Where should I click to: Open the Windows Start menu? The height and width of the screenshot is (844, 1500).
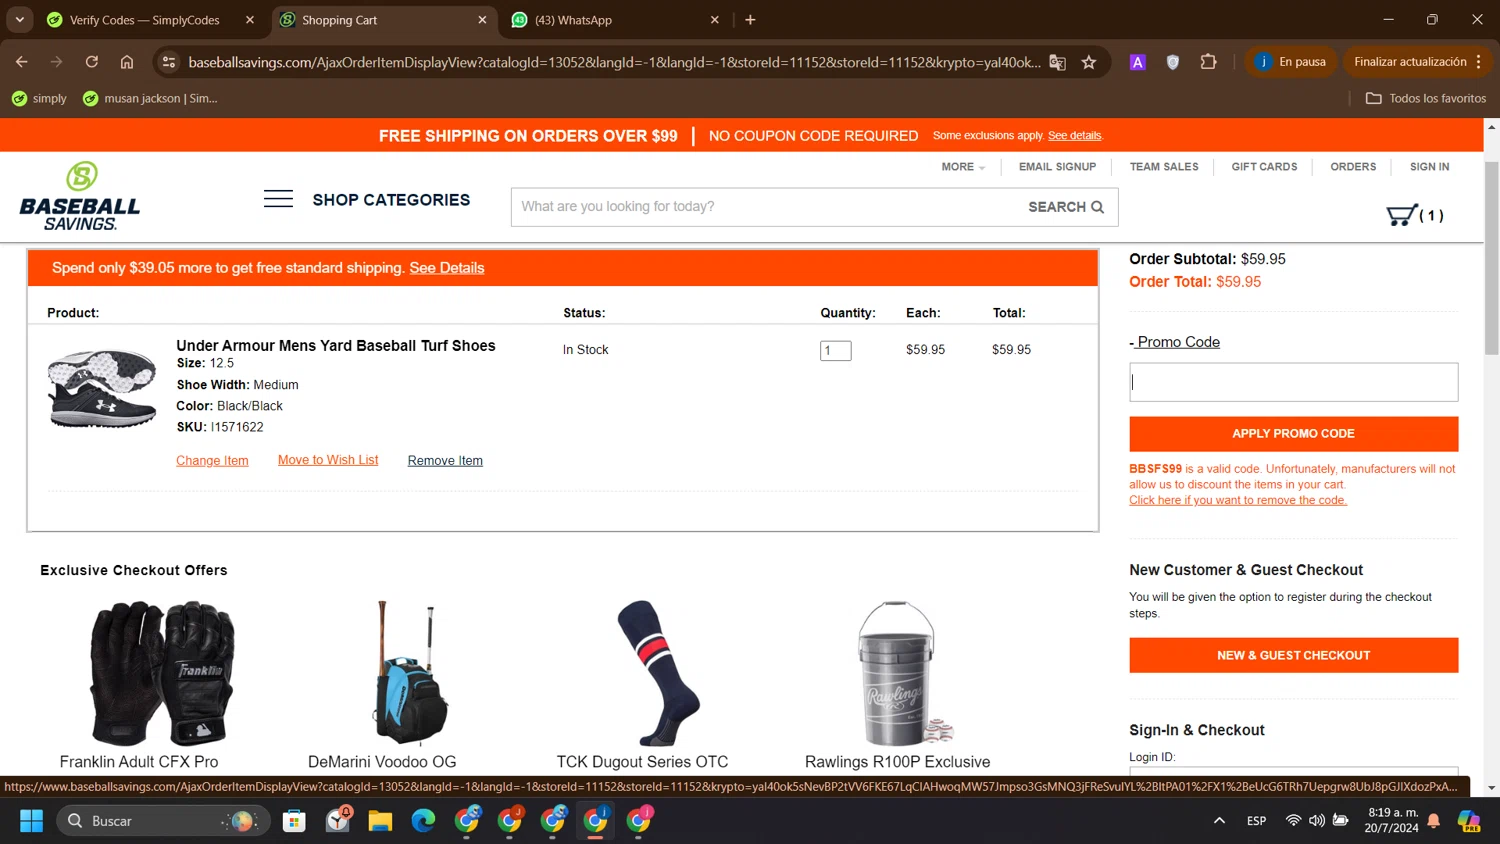pos(32,821)
